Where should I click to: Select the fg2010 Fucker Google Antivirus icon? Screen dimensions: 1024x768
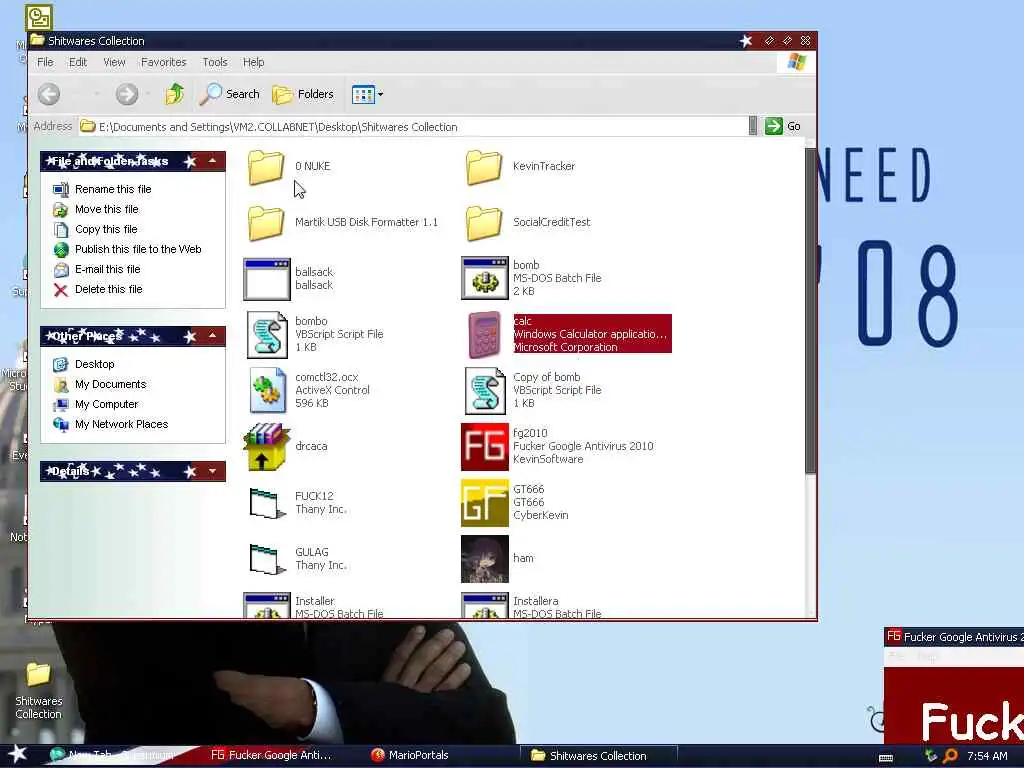[485, 447]
